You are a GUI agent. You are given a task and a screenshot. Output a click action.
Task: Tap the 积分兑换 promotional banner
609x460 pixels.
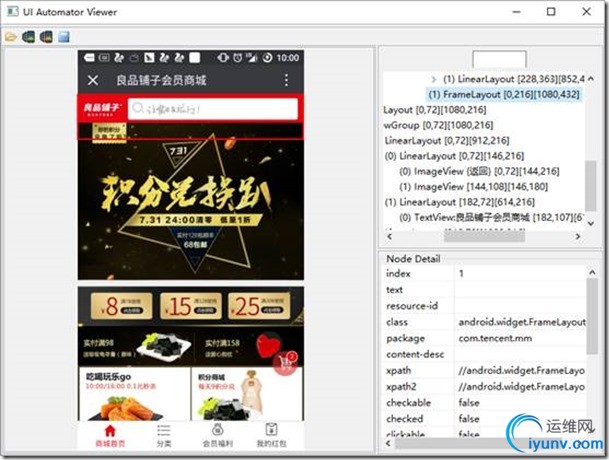pos(191,202)
